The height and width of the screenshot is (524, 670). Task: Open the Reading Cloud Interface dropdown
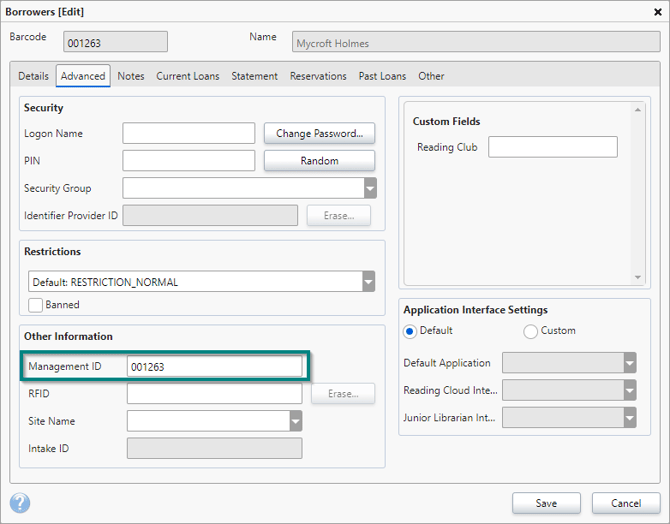tap(630, 390)
